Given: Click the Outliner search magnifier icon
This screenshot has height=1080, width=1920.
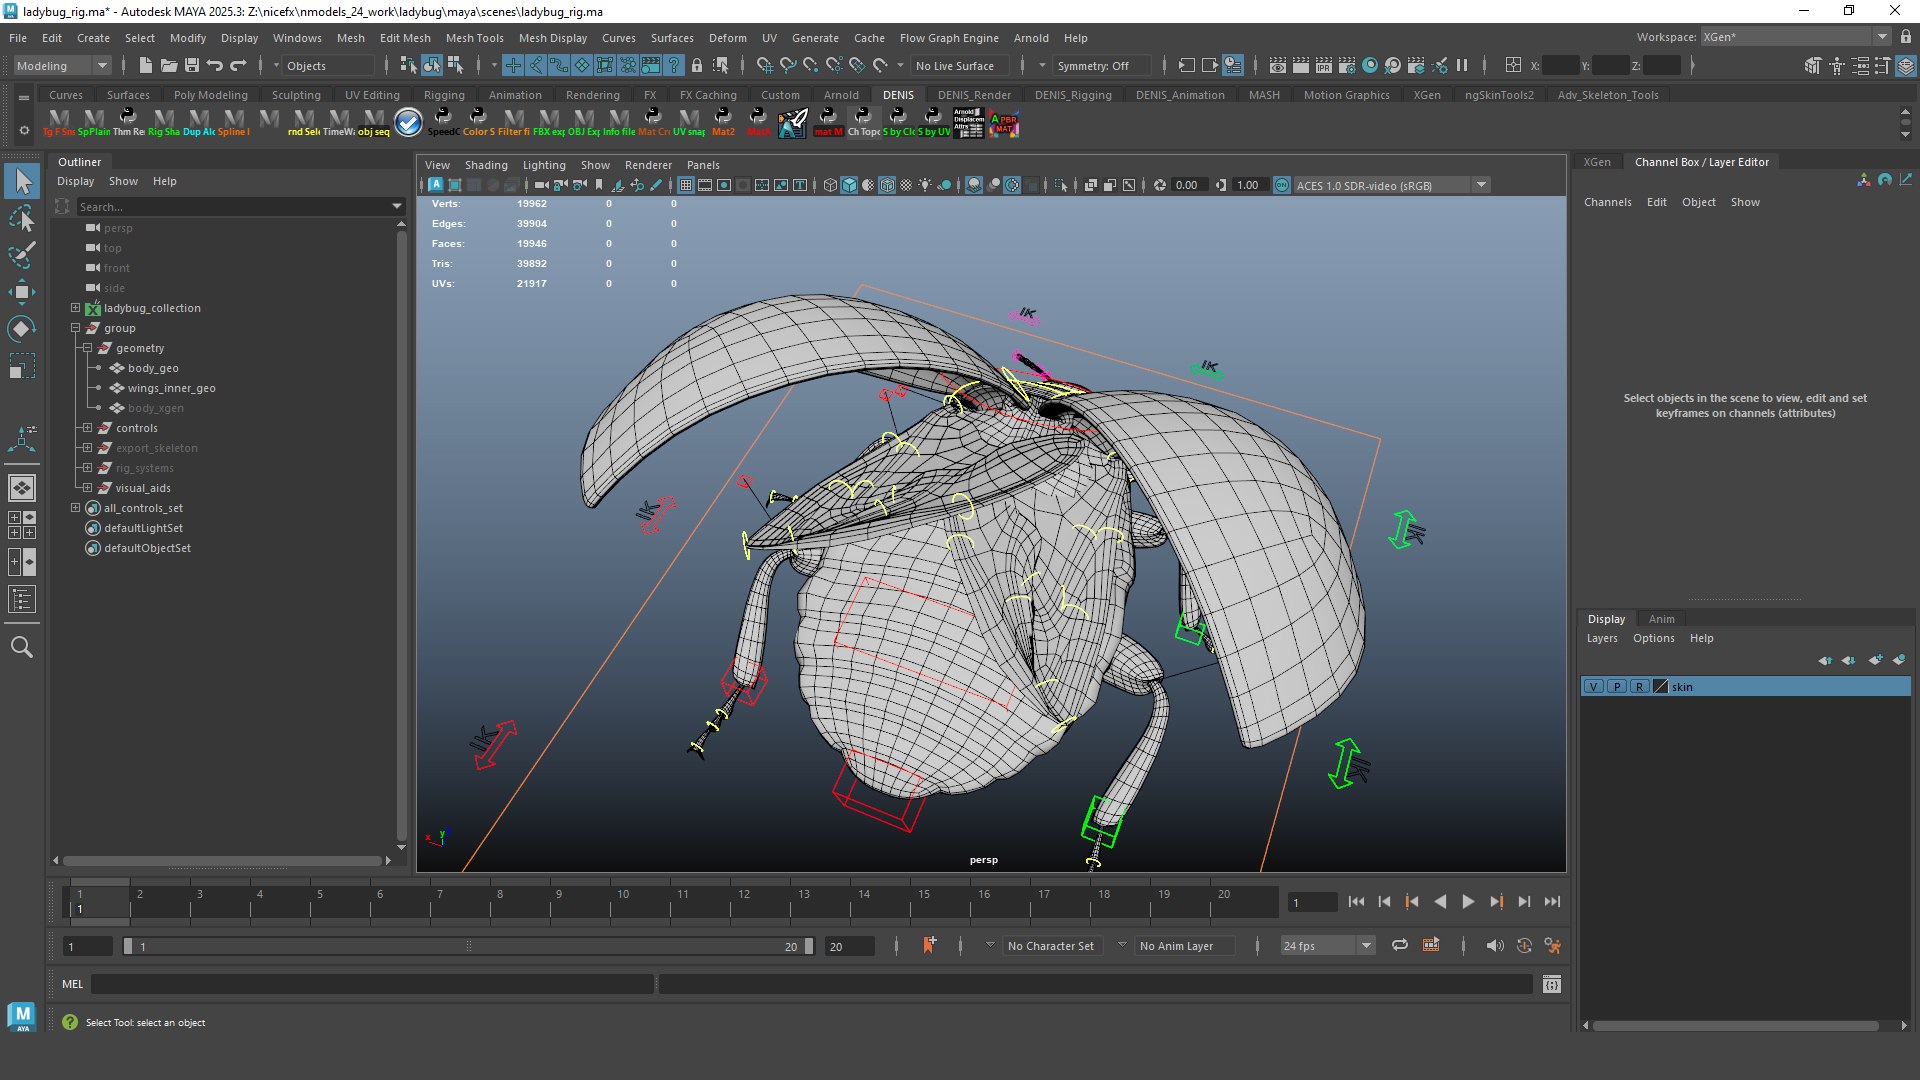Looking at the screenshot, I should click(x=22, y=647).
